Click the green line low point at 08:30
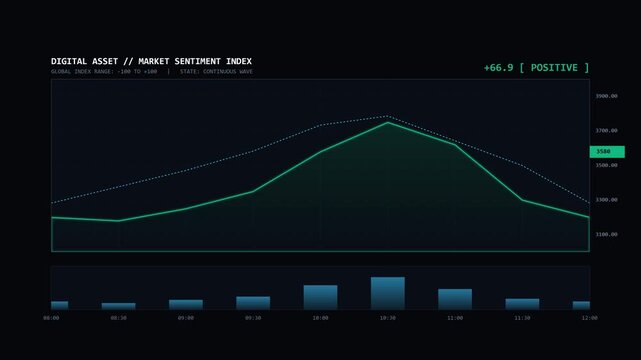 [x=119, y=221]
